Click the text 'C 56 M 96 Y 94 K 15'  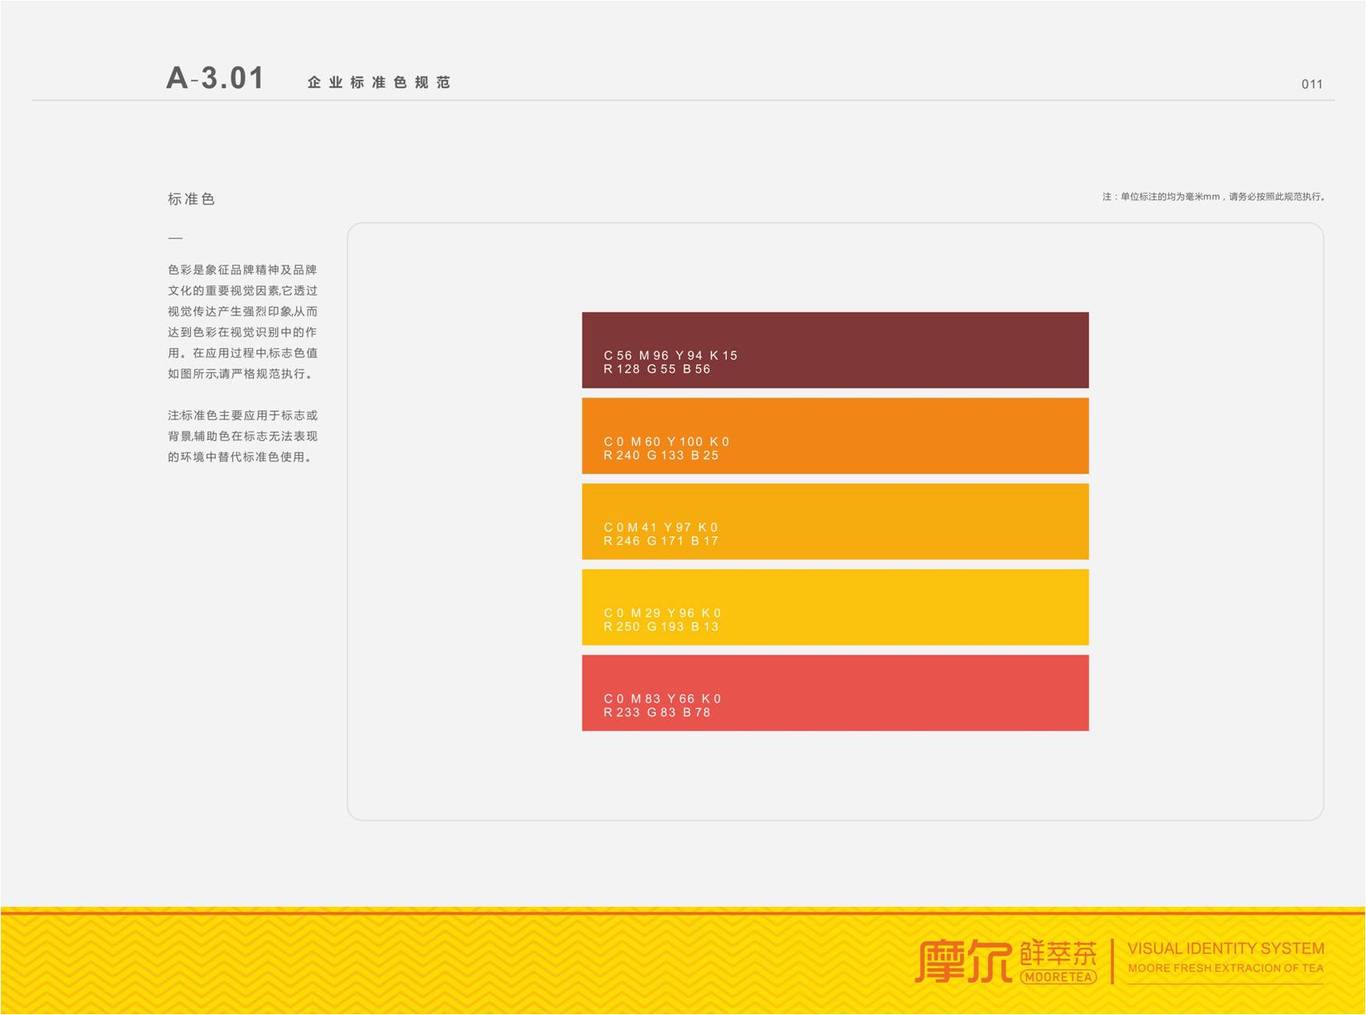point(670,355)
